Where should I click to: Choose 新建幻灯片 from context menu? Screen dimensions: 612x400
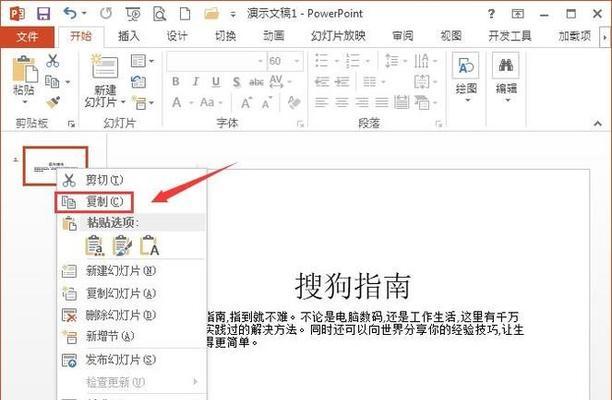point(131,270)
